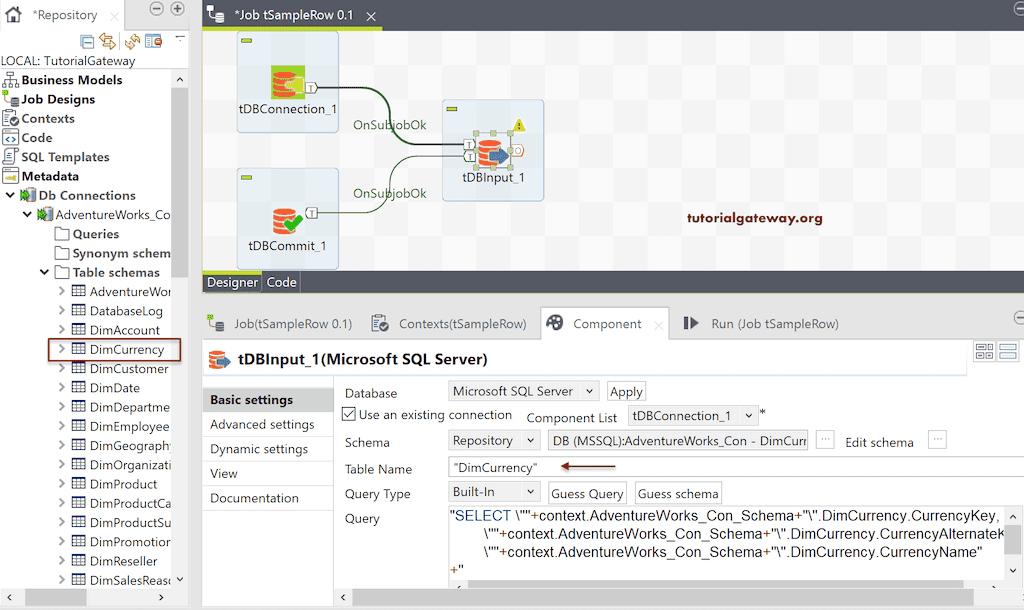Select the tDBCommit_1 component icon
This screenshot has width=1024, height=610.
tap(287, 221)
